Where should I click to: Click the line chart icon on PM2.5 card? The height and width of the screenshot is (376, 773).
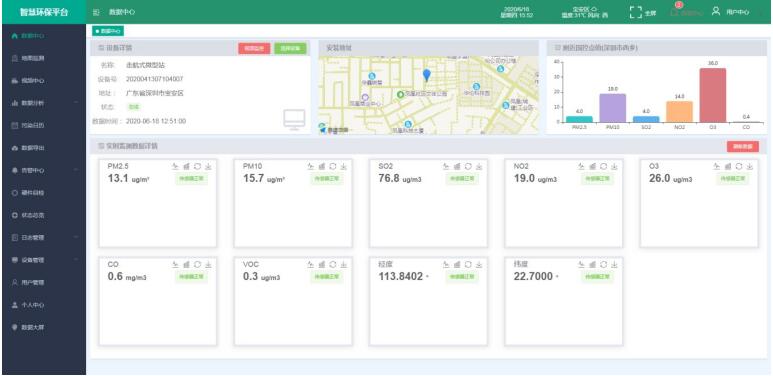pos(175,167)
